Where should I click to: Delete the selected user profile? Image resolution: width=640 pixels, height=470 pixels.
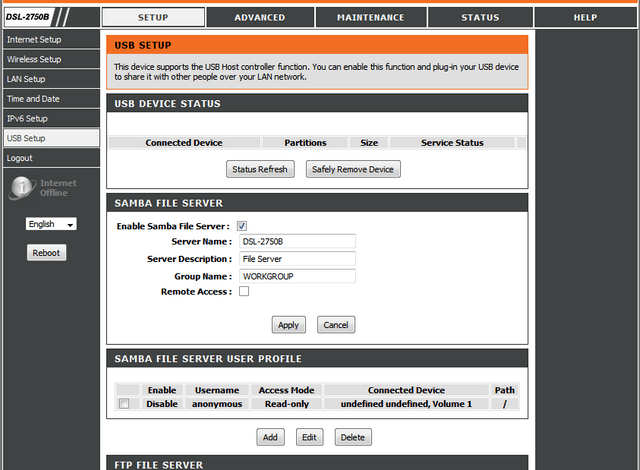pos(351,437)
